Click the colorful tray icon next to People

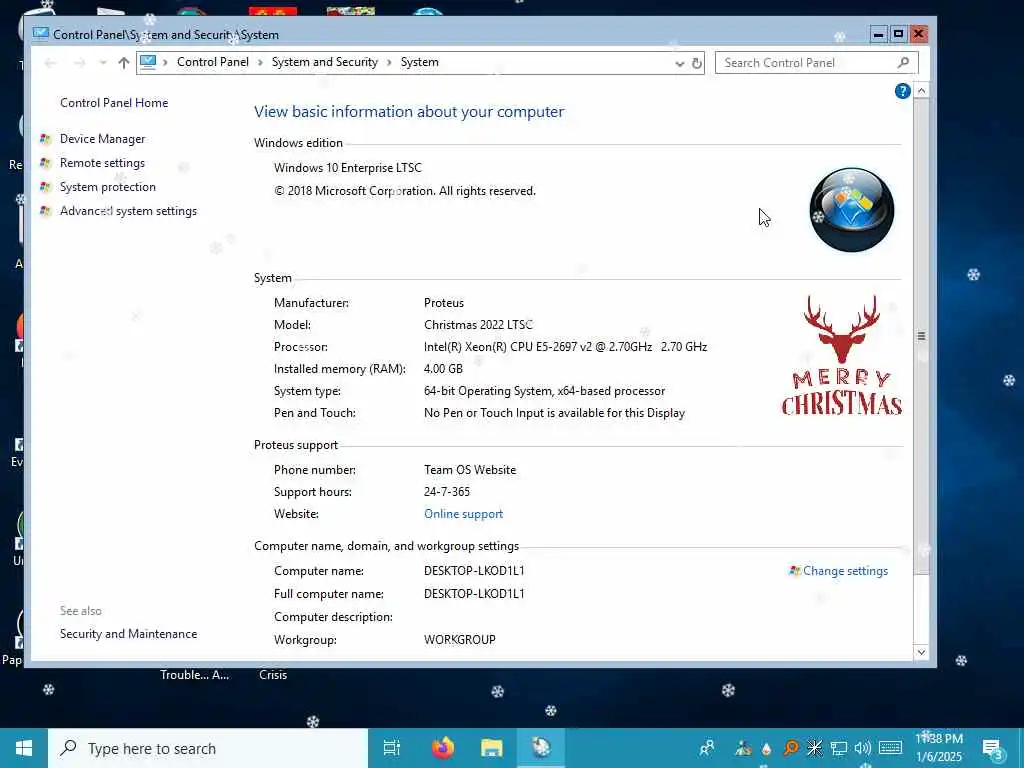click(x=743, y=748)
